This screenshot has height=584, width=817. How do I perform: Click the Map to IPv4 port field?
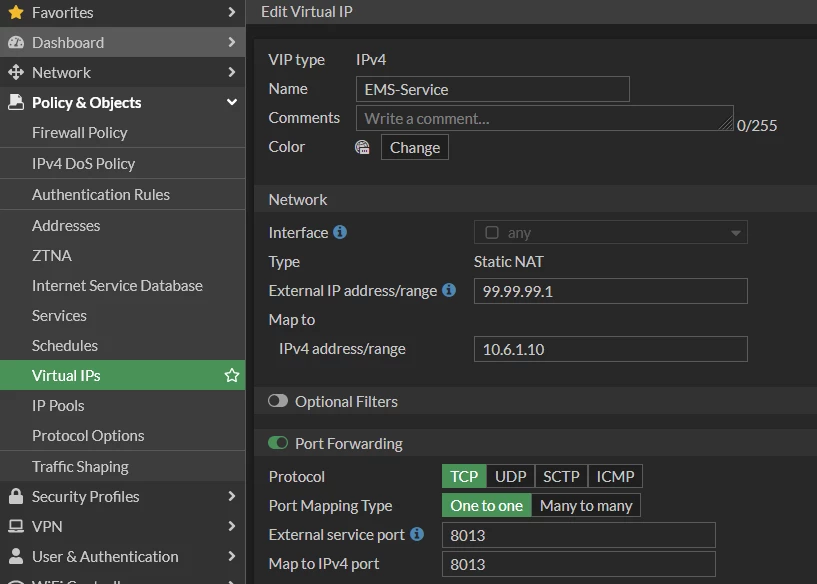pyautogui.click(x=578, y=564)
